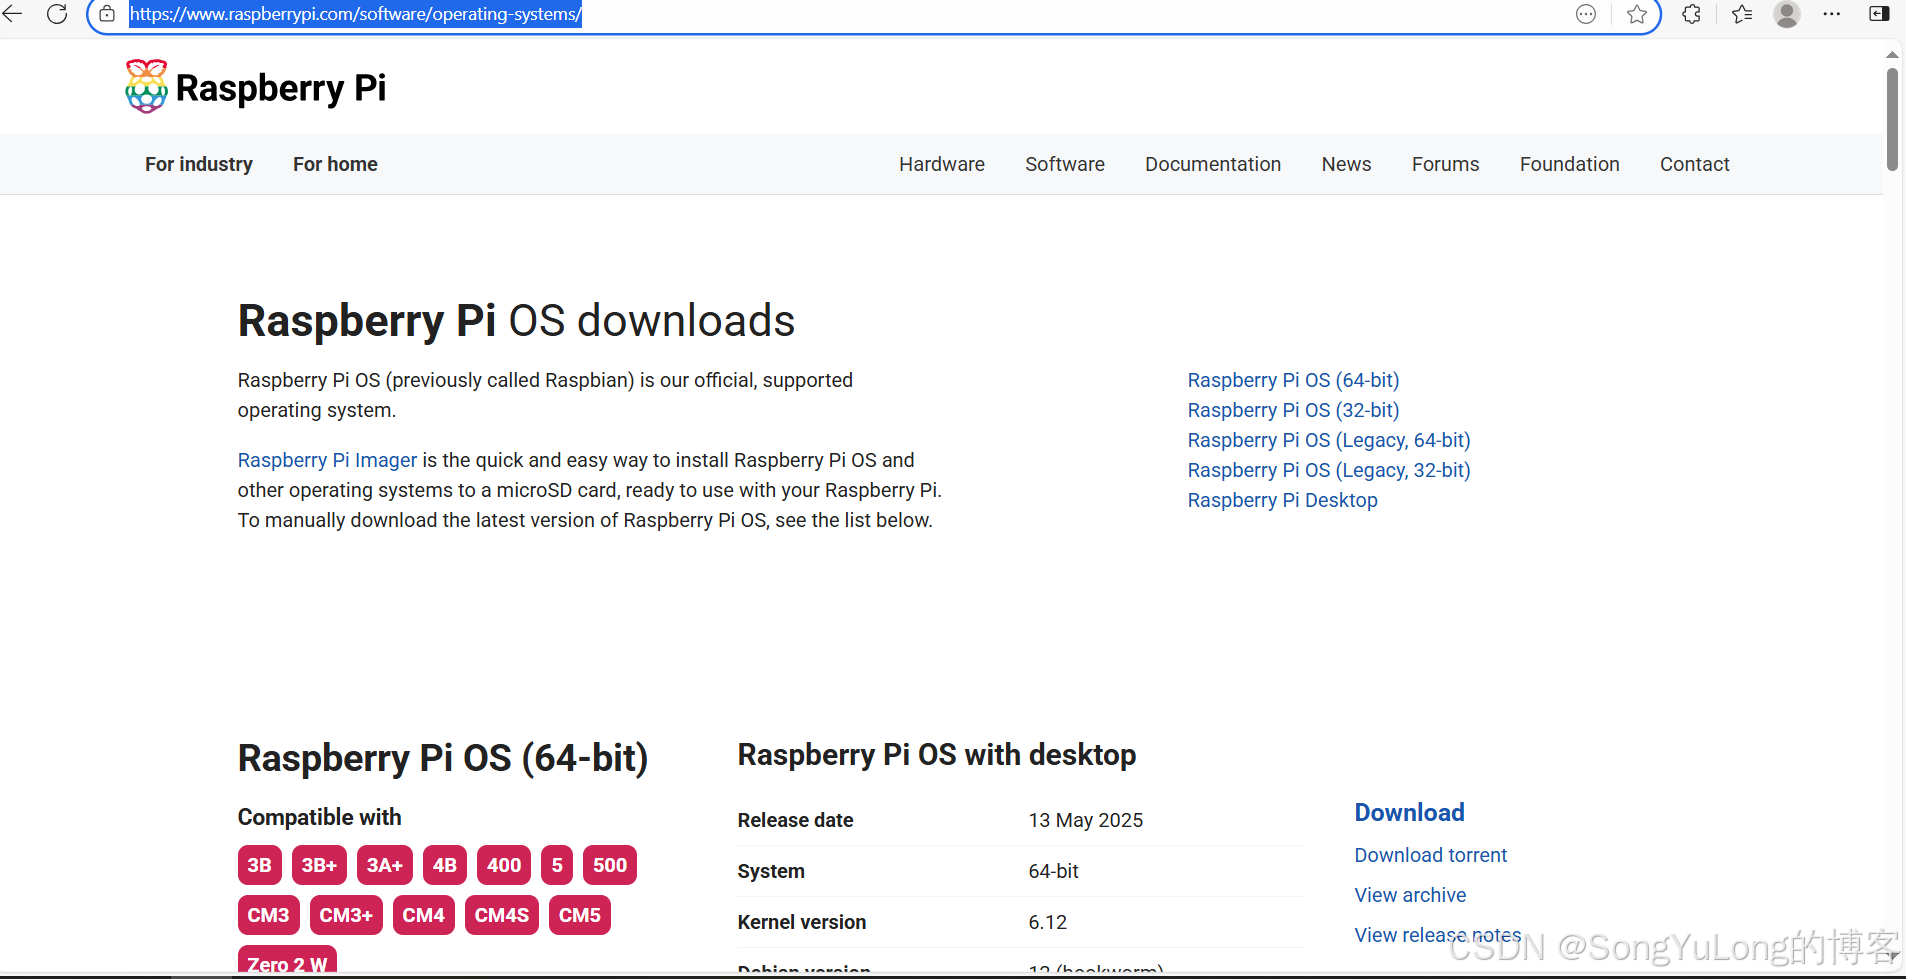The width and height of the screenshot is (1906, 979).
Task: Jump to Raspberry Pi OS (64-bit) link
Action: click(1293, 380)
